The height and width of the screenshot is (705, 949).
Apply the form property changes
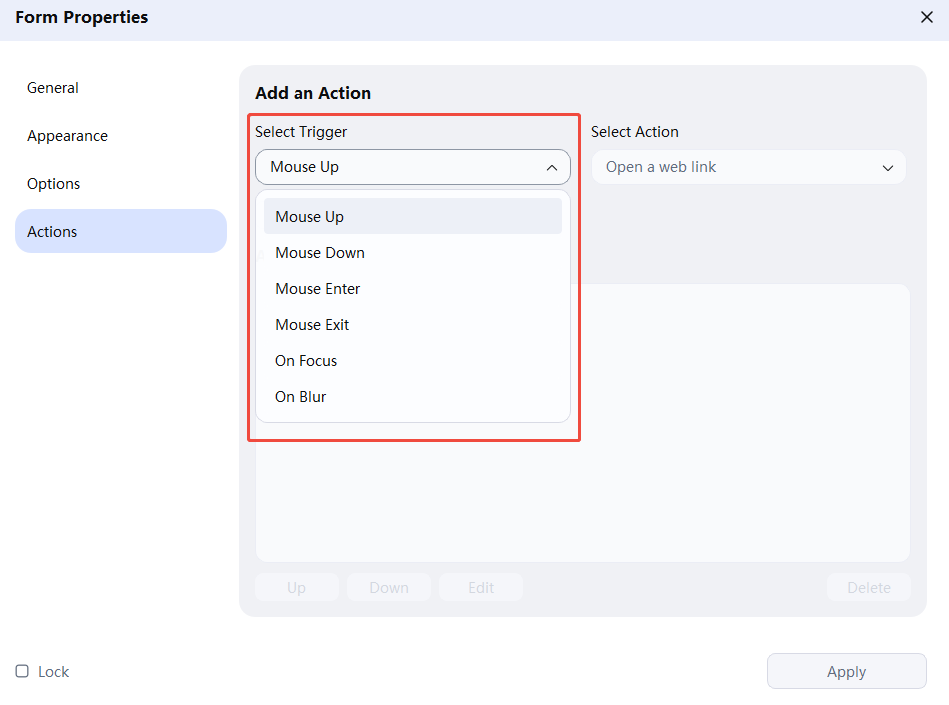[x=846, y=672]
